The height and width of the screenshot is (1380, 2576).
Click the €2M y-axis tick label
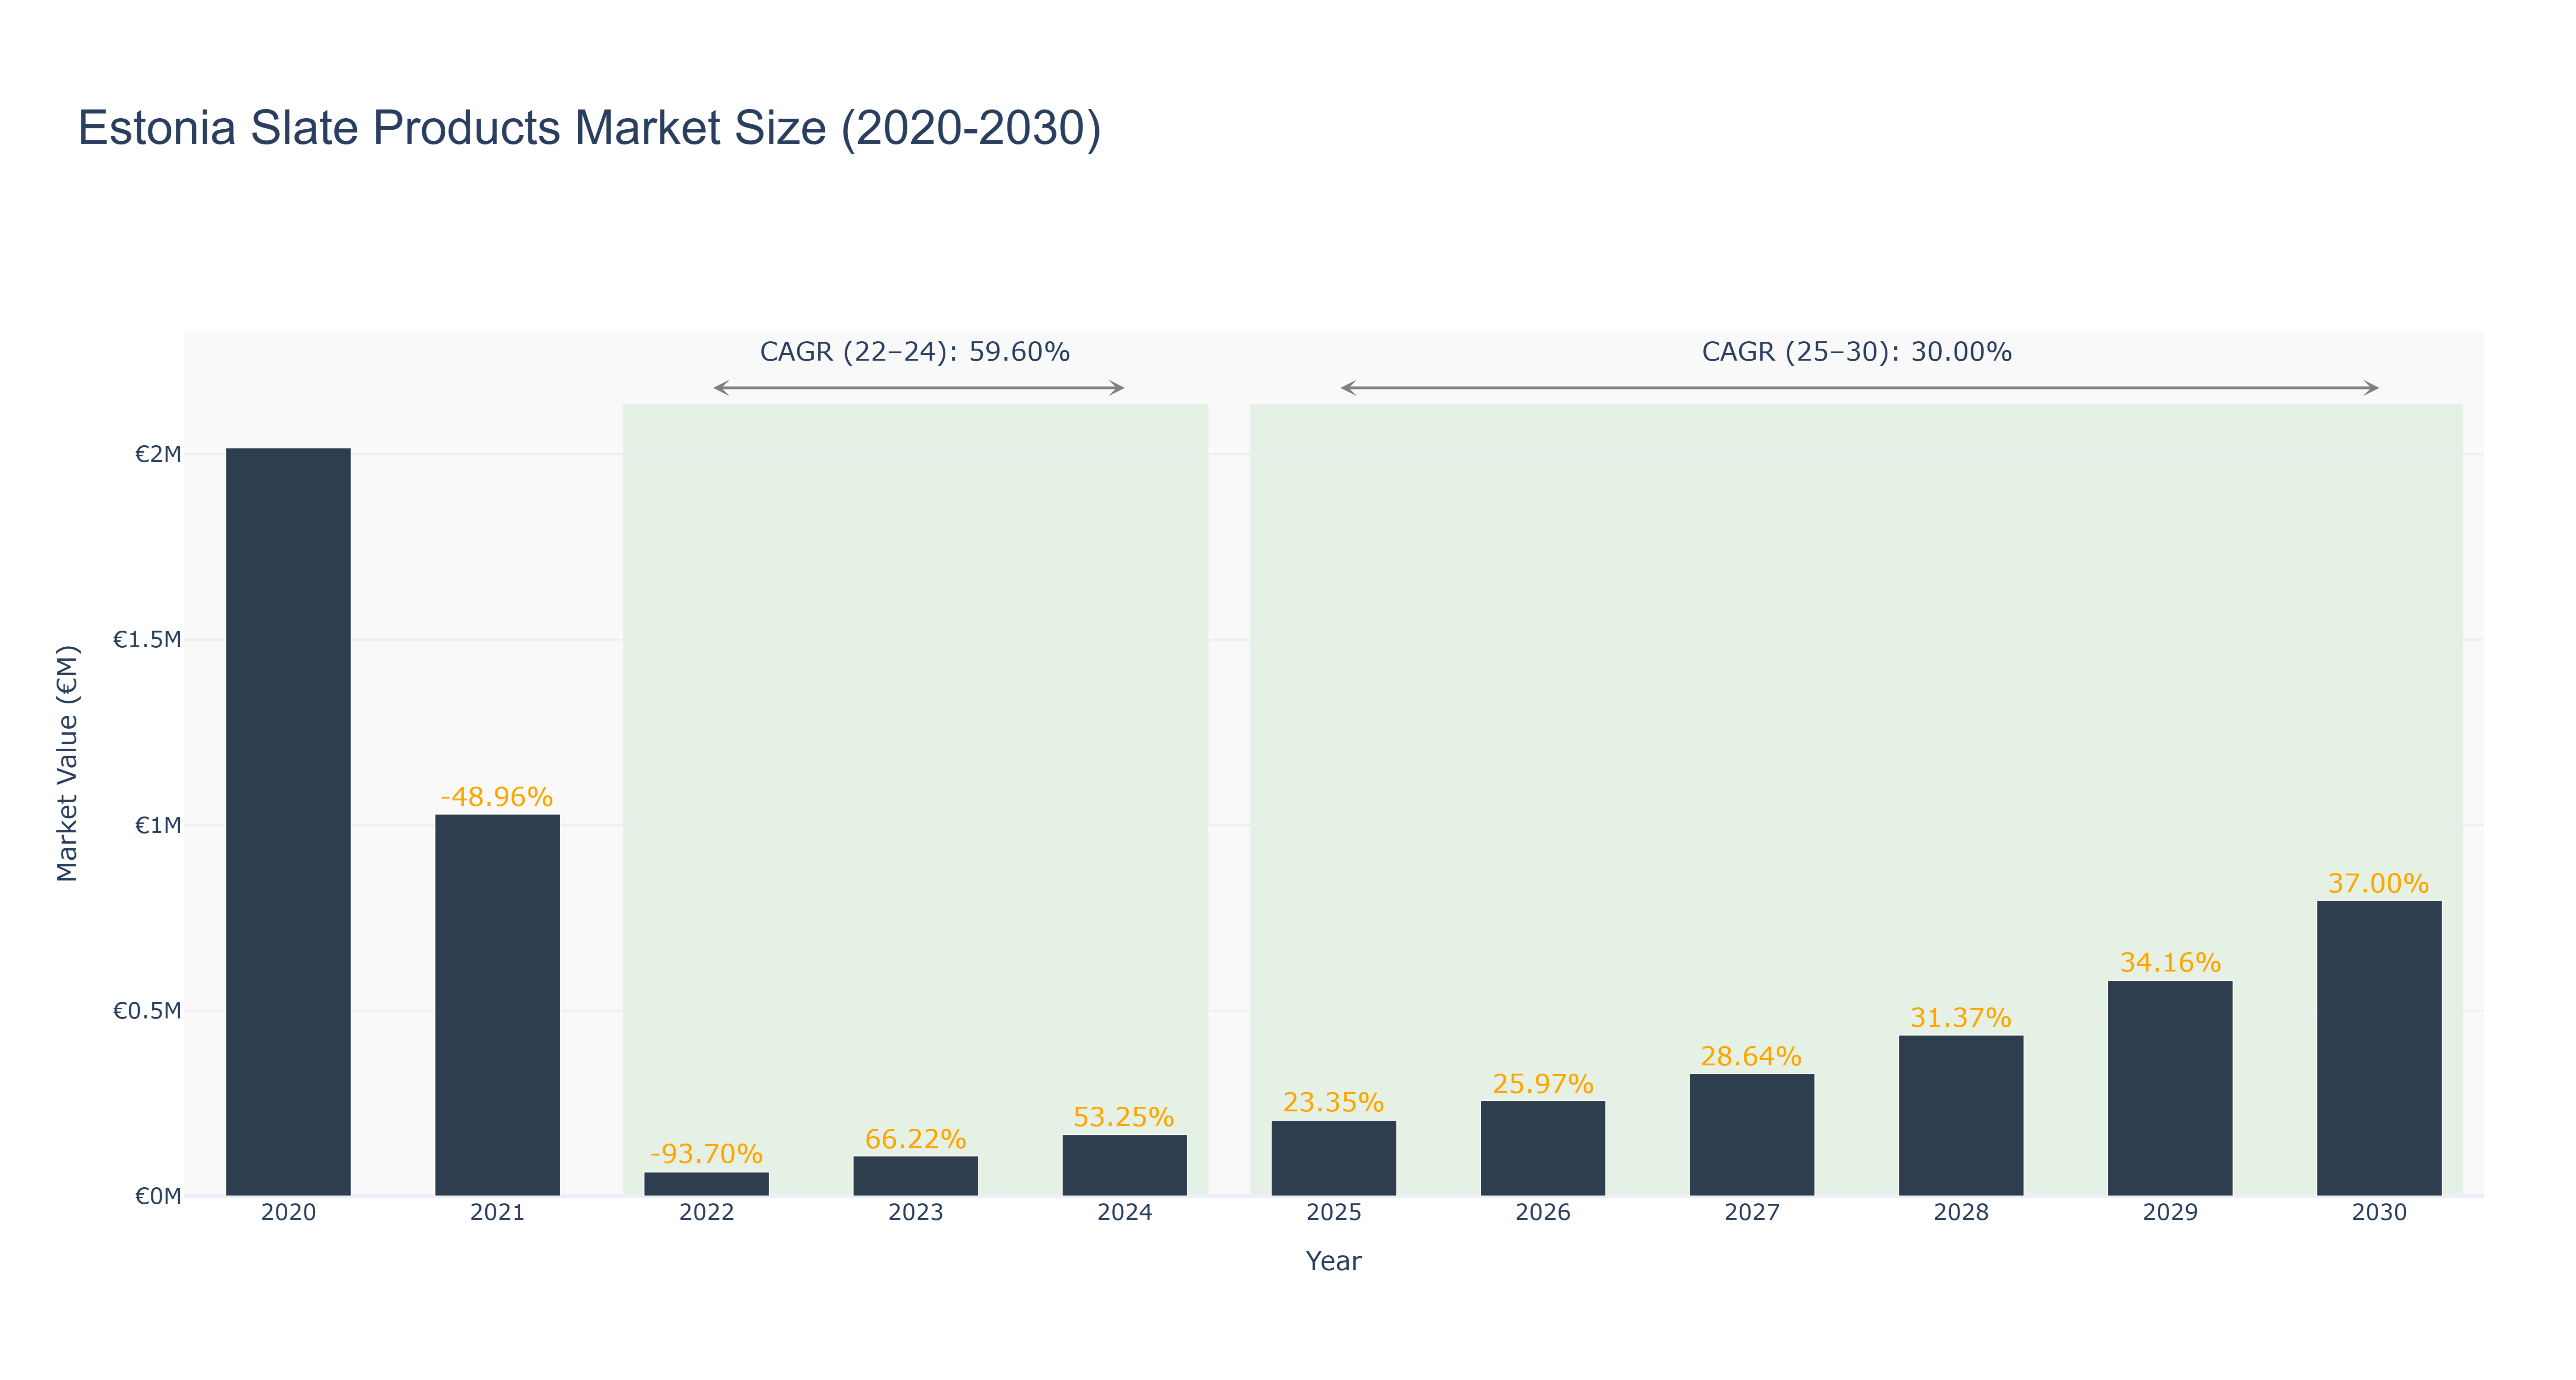tap(158, 455)
